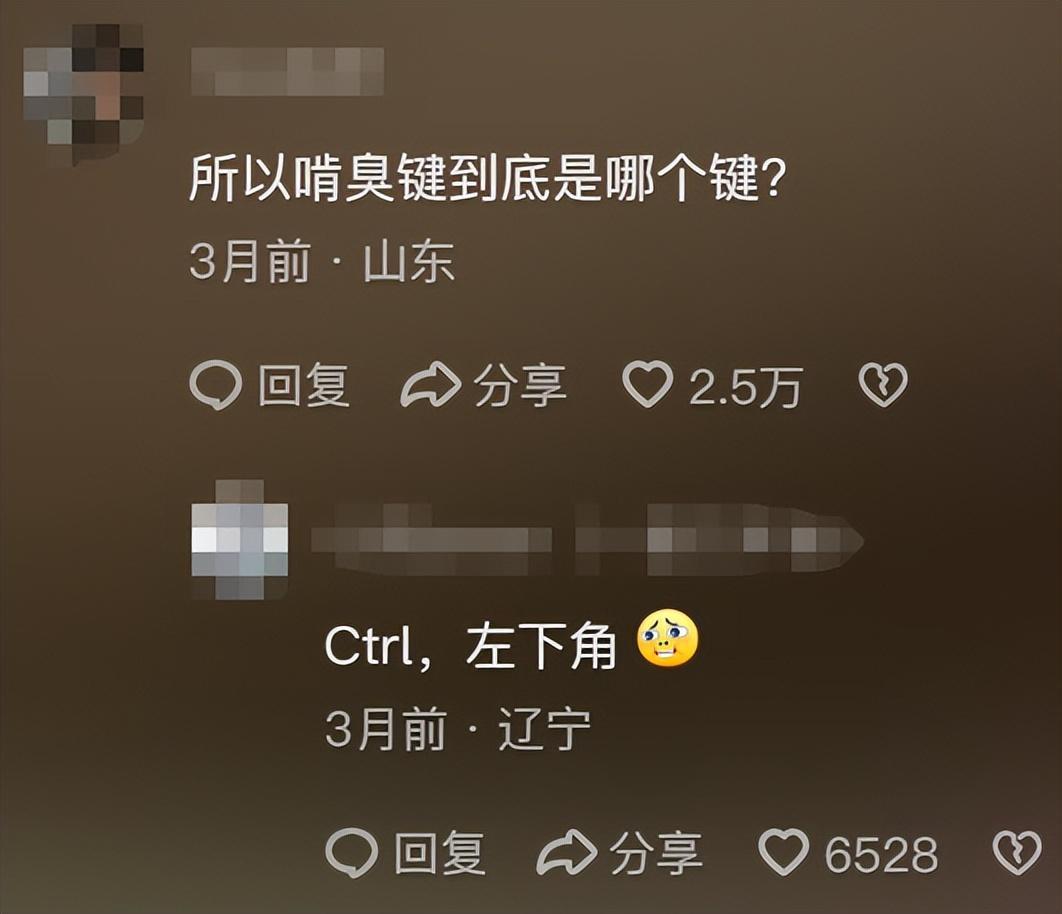Select comment text 所以啃臭键到底是哪个键
Screen dimensions: 1062x914
tap(487, 179)
